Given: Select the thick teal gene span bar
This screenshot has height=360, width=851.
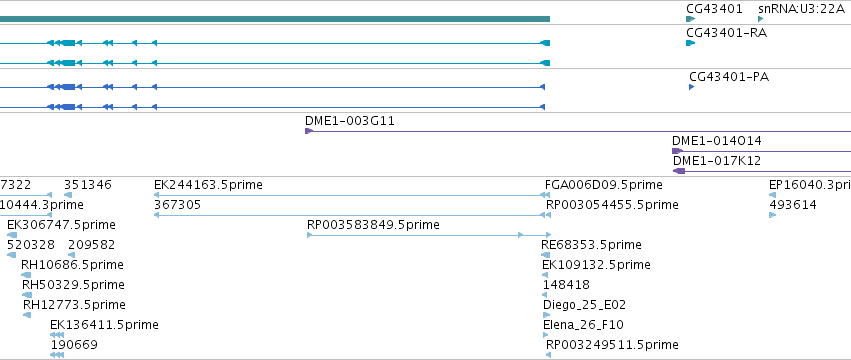Looking at the screenshot, I should [x=275, y=19].
